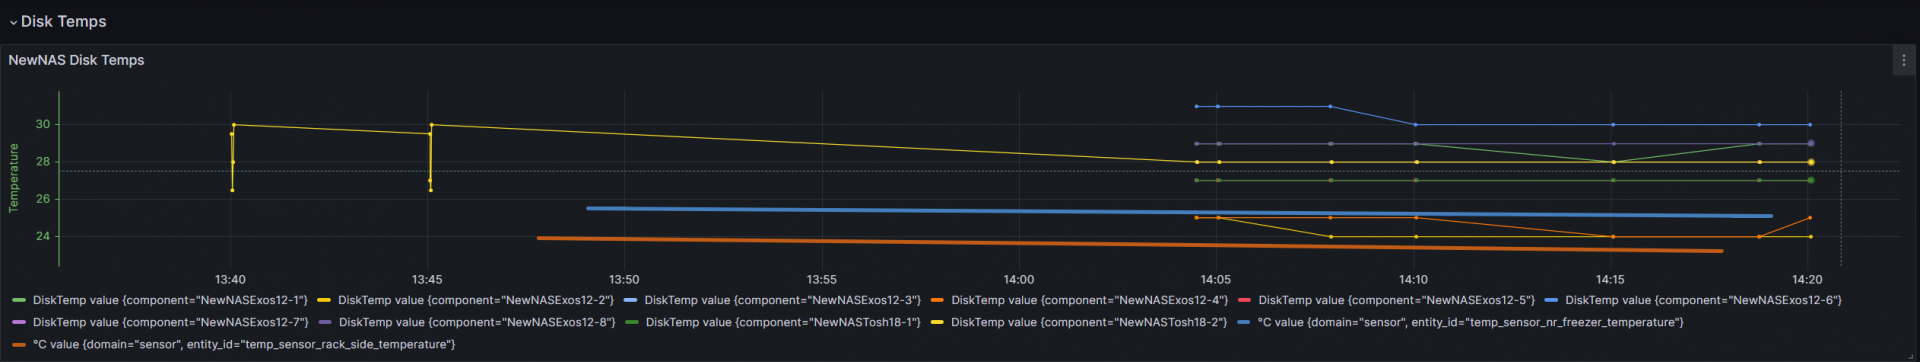
Task: Open color picker for NewNASExos12-1 swatch
Action: pyautogui.click(x=19, y=300)
